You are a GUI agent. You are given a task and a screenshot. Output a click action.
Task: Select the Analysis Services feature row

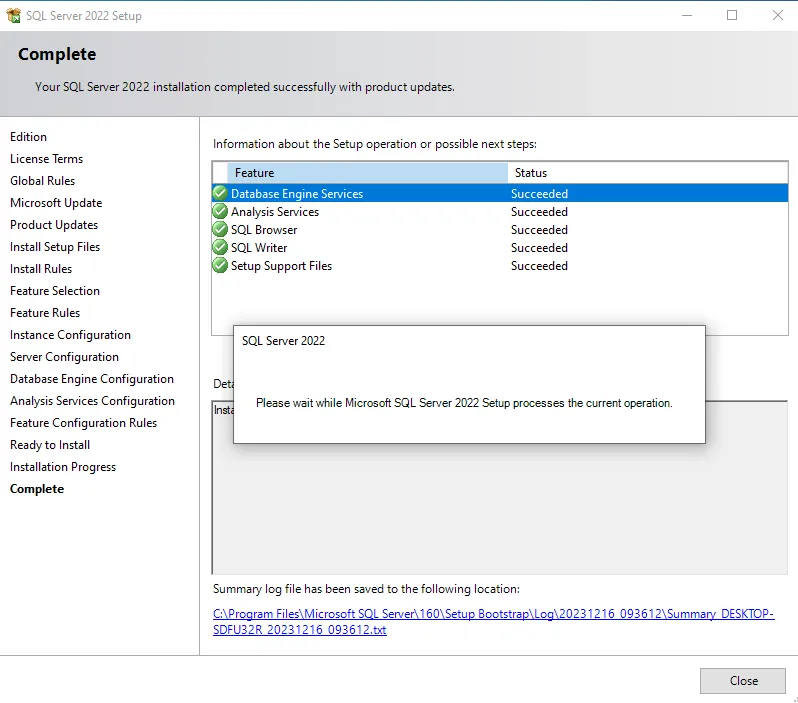(x=500, y=212)
